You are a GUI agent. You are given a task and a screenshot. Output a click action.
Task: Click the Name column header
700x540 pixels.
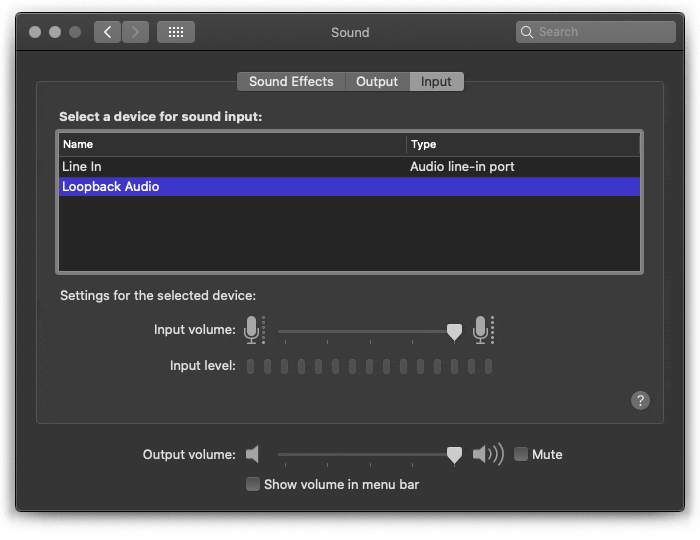232,144
